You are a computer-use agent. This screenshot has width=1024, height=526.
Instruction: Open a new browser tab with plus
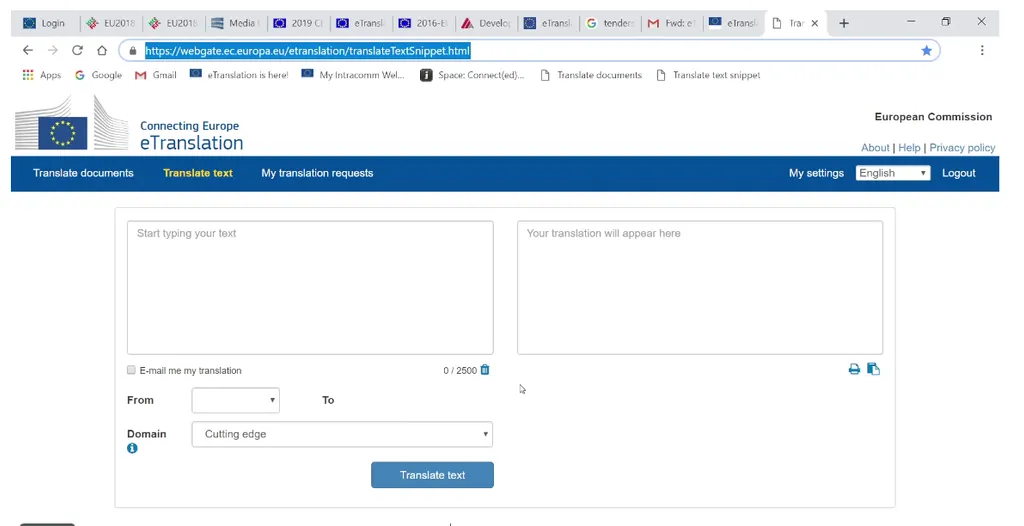click(844, 23)
